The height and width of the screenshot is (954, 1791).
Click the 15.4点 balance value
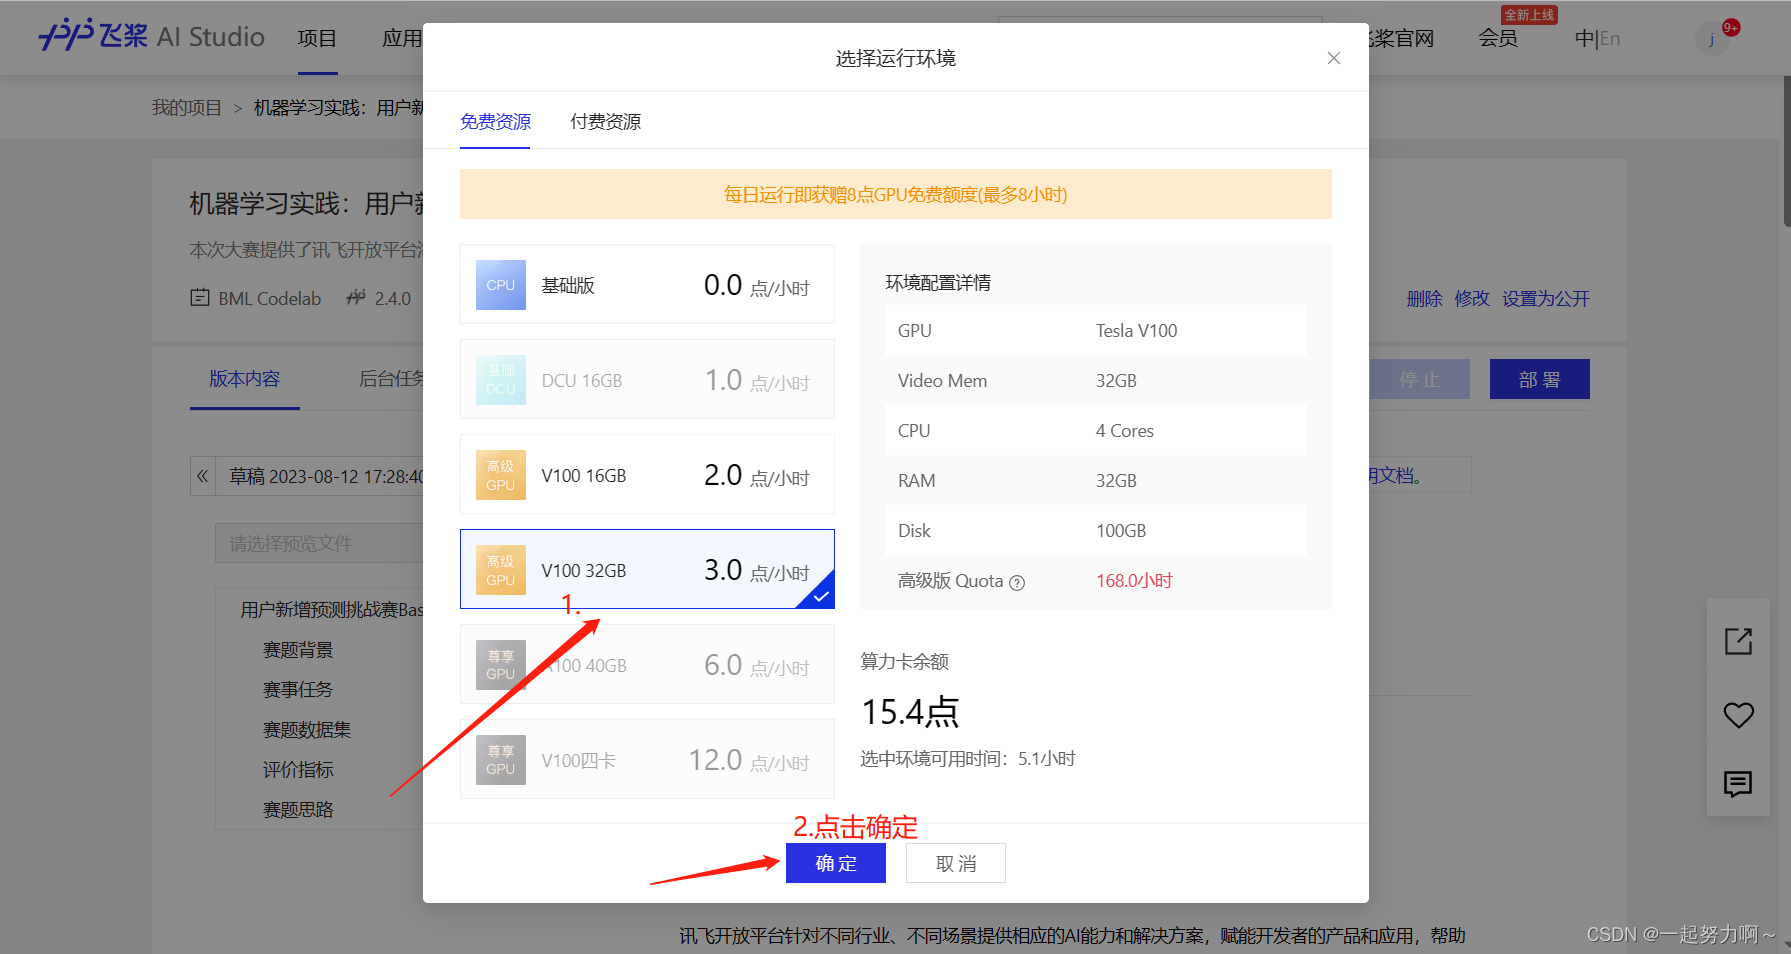(x=910, y=712)
